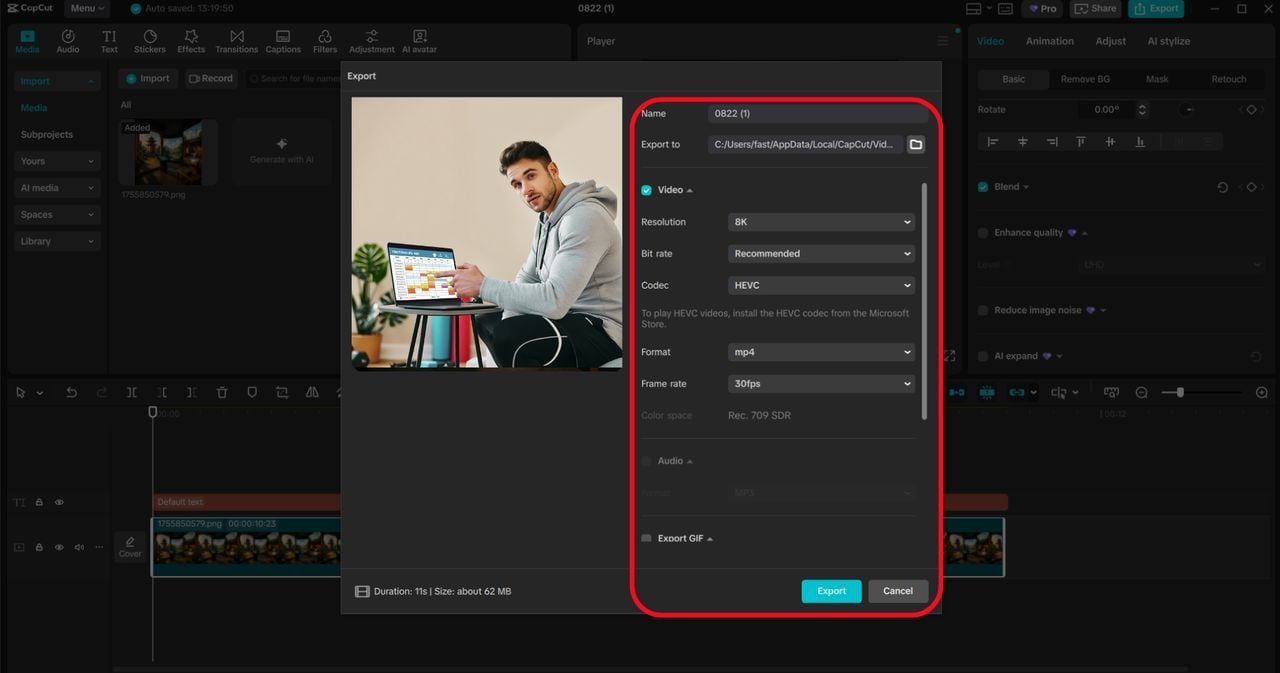Click the Name input field 0822 (1)
Image resolution: width=1280 pixels, height=673 pixels.
(x=818, y=114)
